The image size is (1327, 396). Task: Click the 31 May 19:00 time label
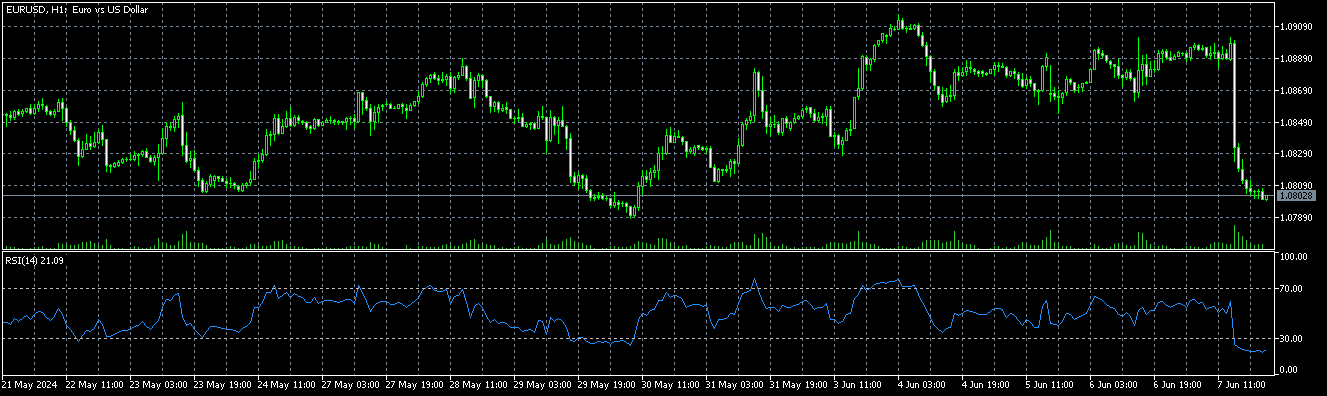(799, 384)
